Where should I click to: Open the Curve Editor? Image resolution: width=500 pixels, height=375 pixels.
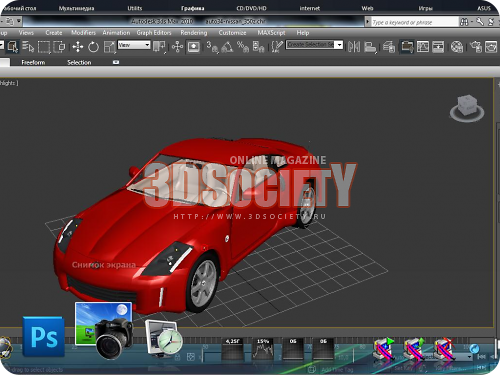click(423, 47)
